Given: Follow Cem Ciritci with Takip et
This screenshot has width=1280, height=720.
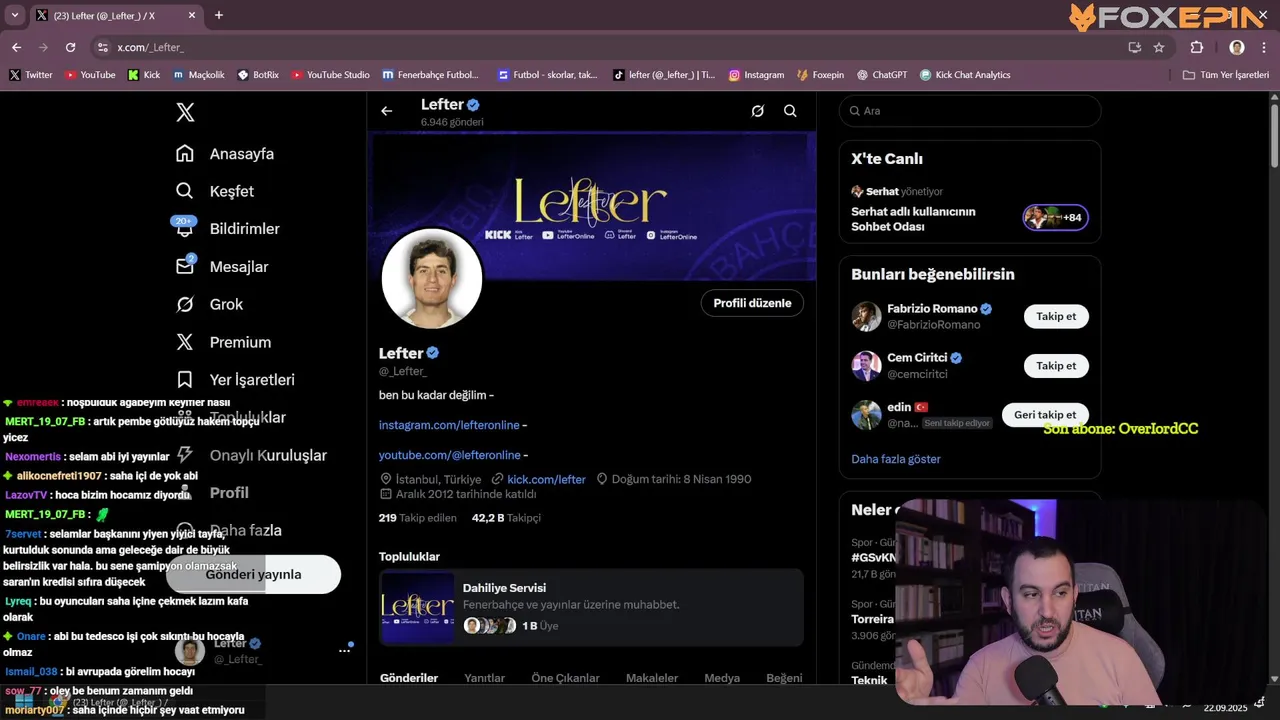Looking at the screenshot, I should [1056, 365].
